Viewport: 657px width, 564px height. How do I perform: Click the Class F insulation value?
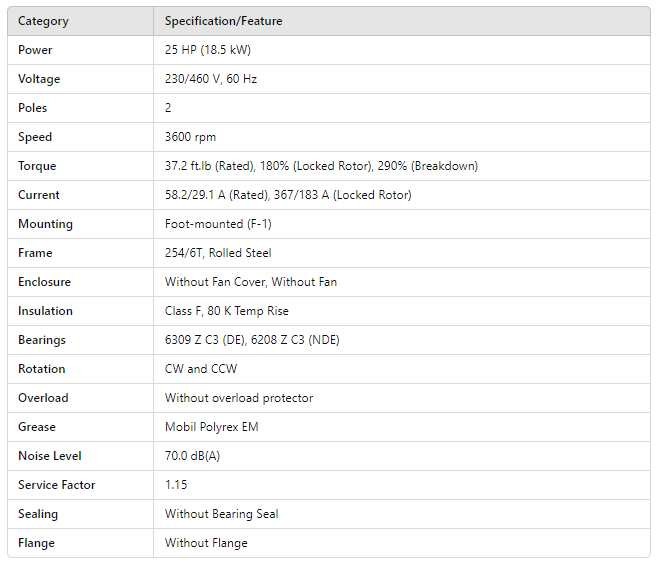click(227, 311)
